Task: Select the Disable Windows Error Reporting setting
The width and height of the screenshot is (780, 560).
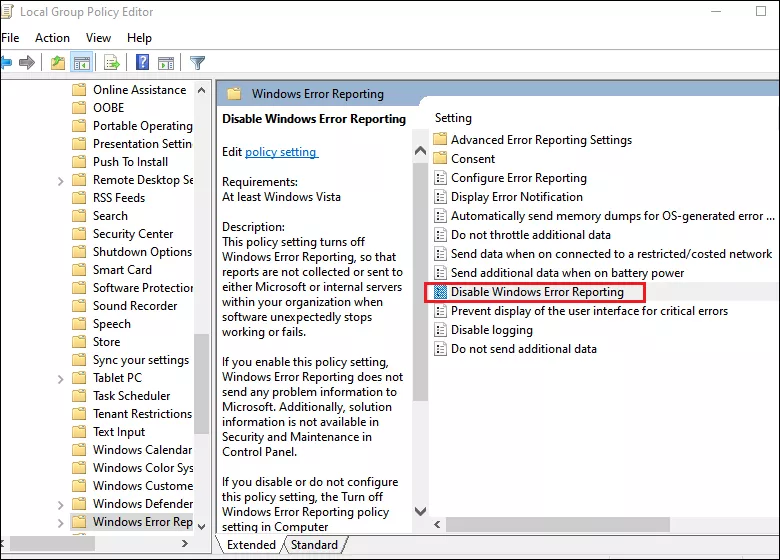Action: click(x=535, y=292)
